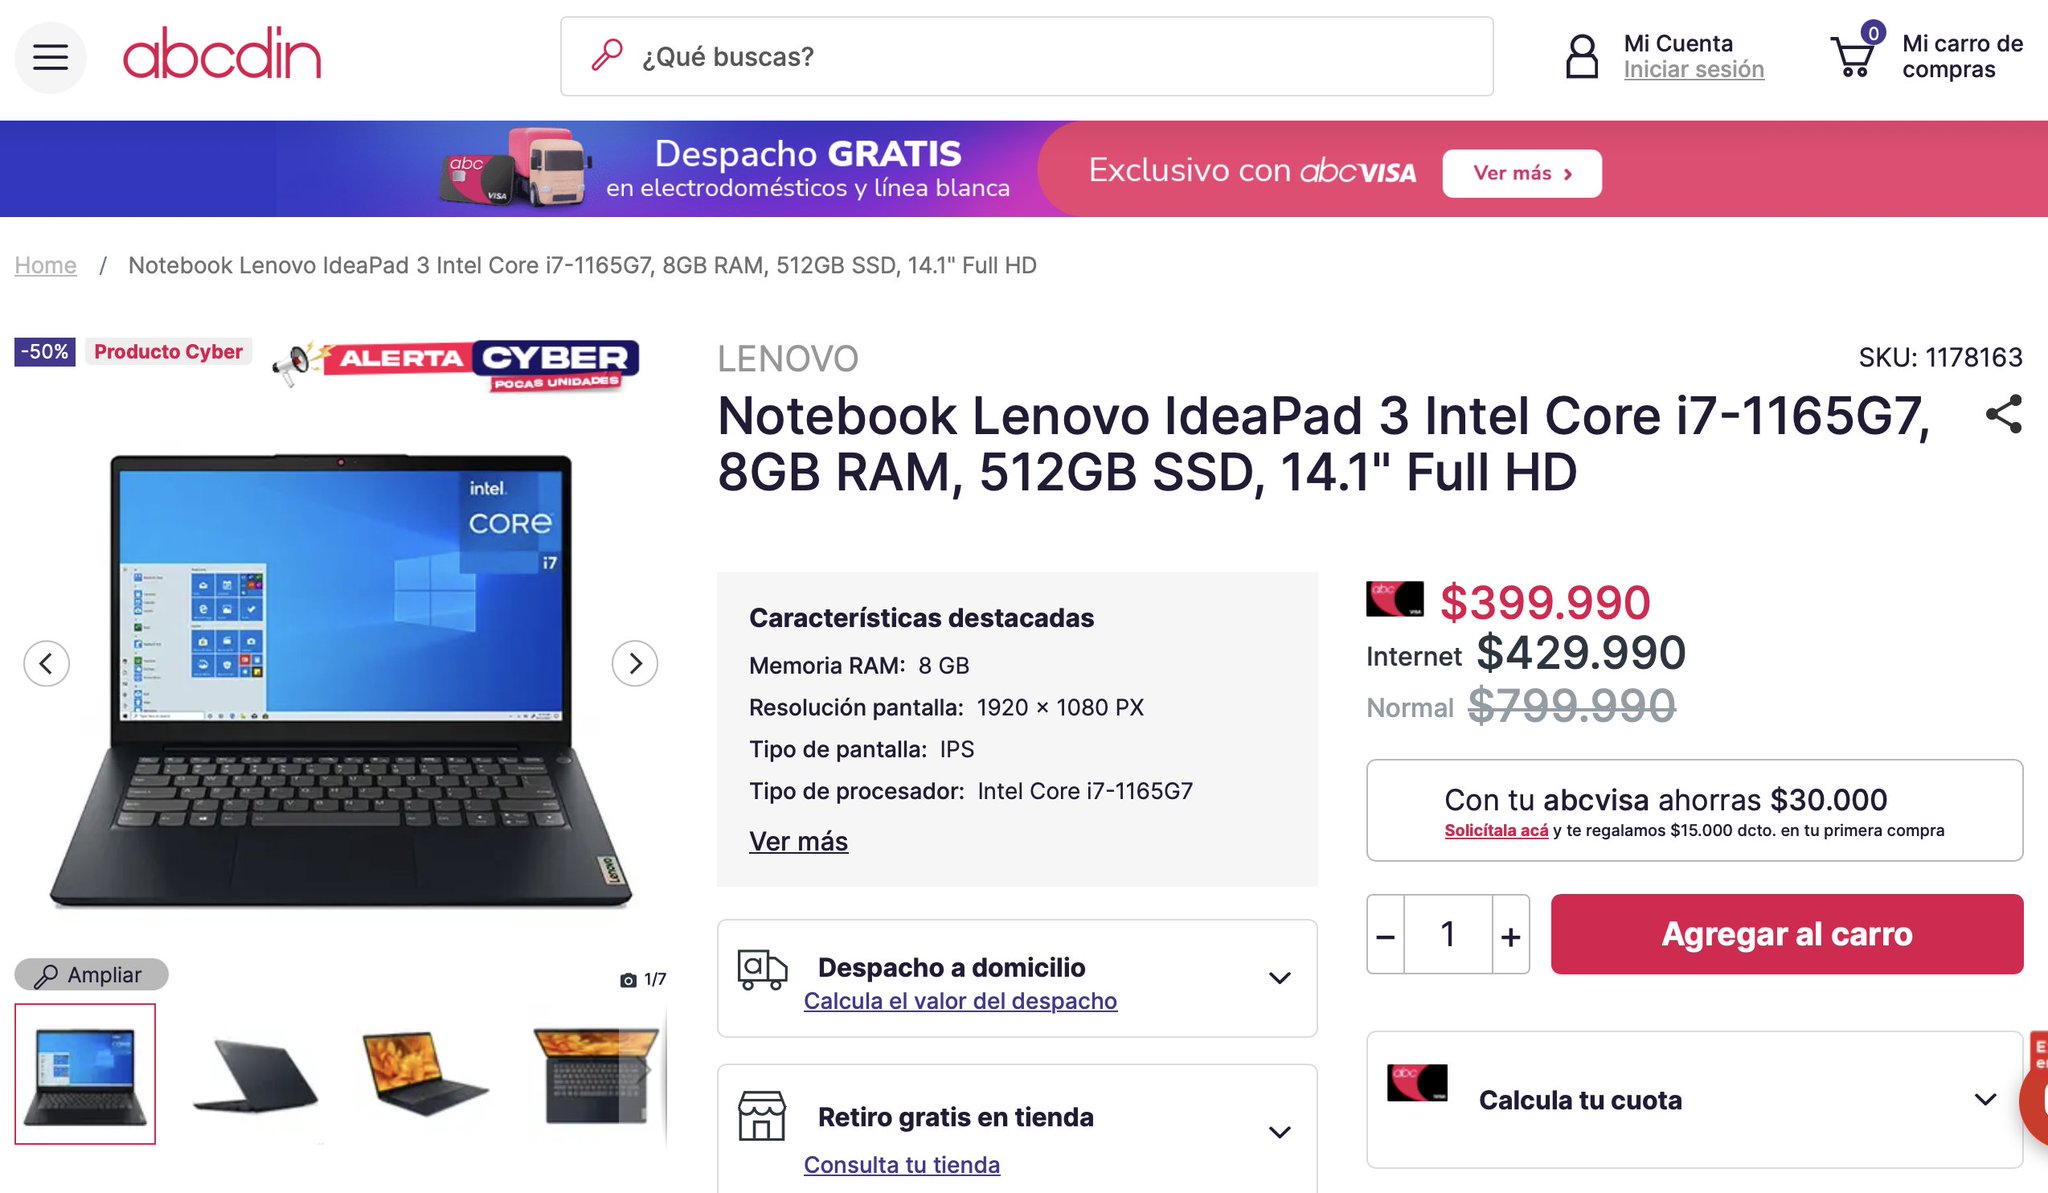Expand Despacho a domicilio section
2048x1193 pixels.
click(1017, 978)
